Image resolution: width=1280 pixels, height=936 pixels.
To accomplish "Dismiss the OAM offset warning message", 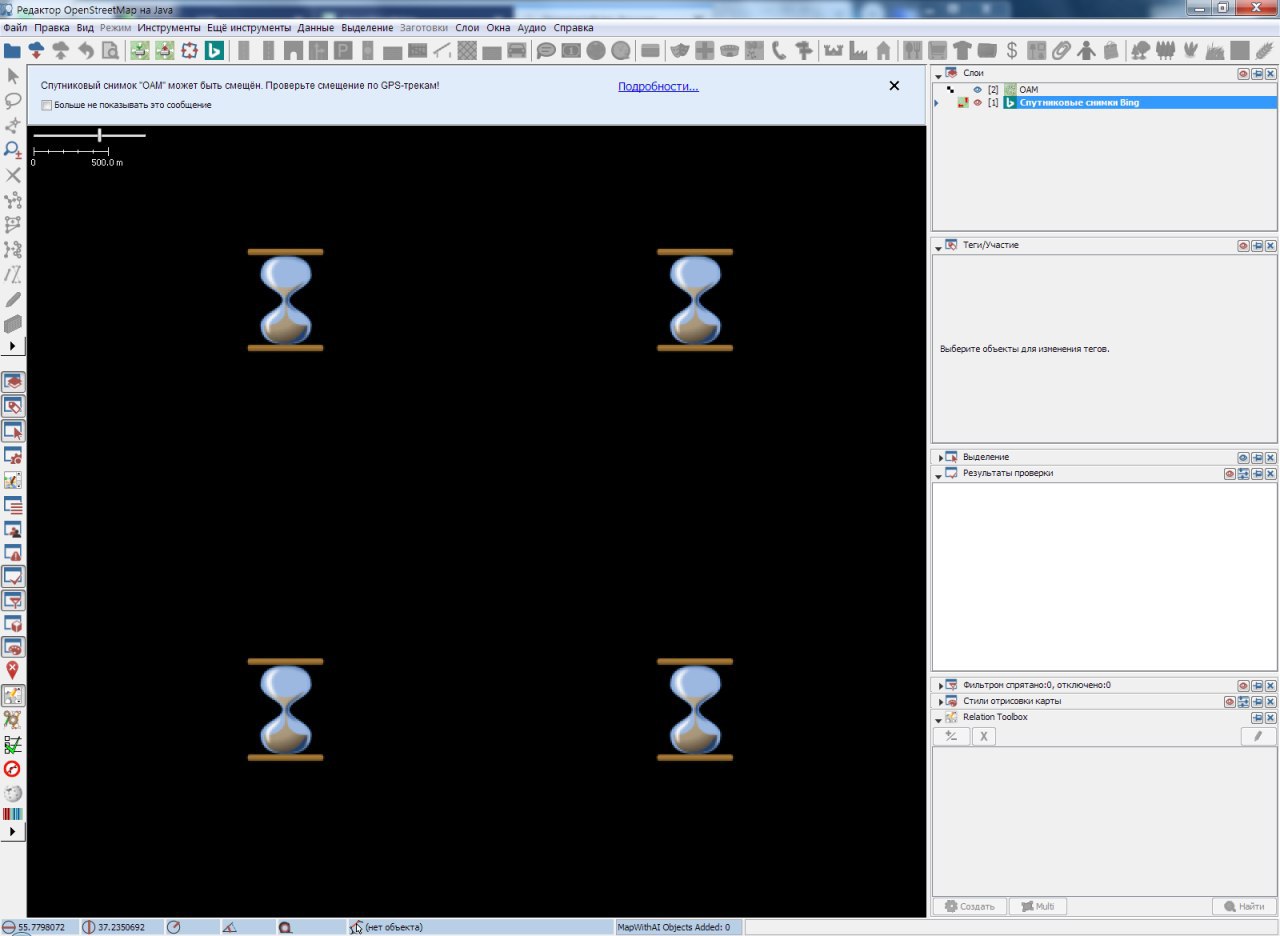I will [894, 86].
